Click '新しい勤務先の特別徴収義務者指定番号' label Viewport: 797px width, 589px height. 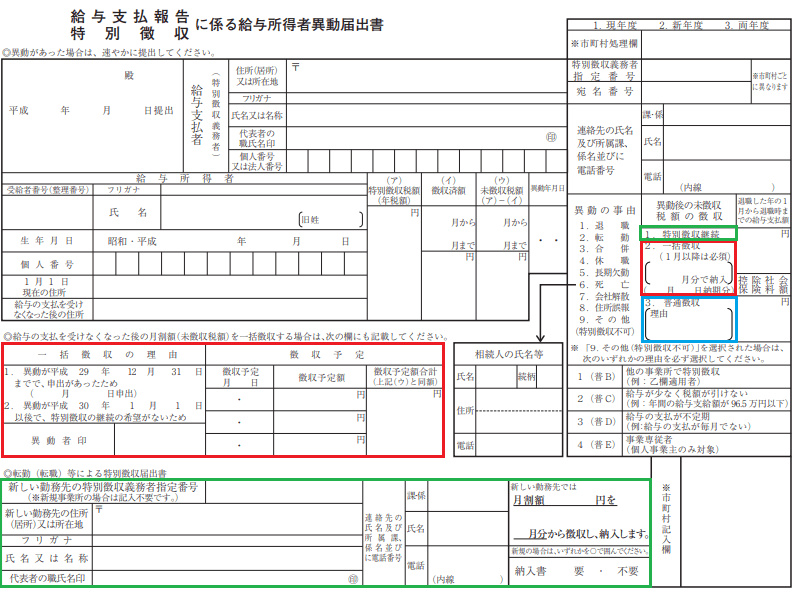coord(103,492)
